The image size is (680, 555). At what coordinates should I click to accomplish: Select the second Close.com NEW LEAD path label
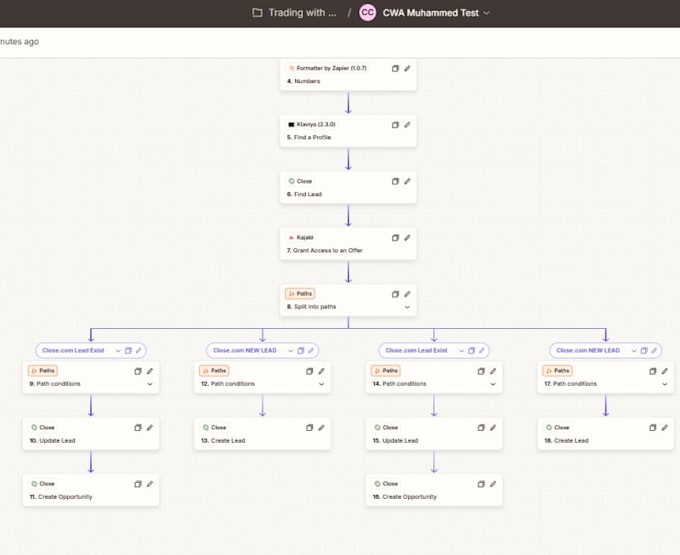(x=588, y=350)
